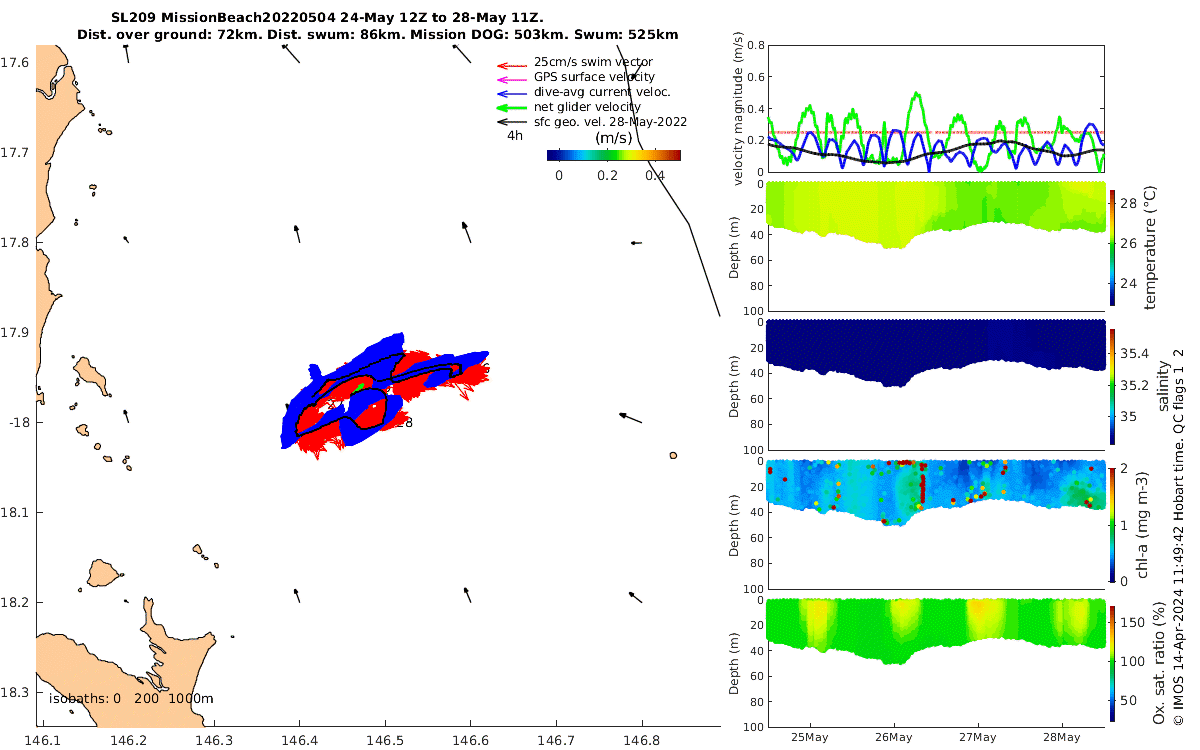The image size is (1200, 750).
Task: Click the 0.4 tick under the velocity colorbar
Action: point(654,176)
